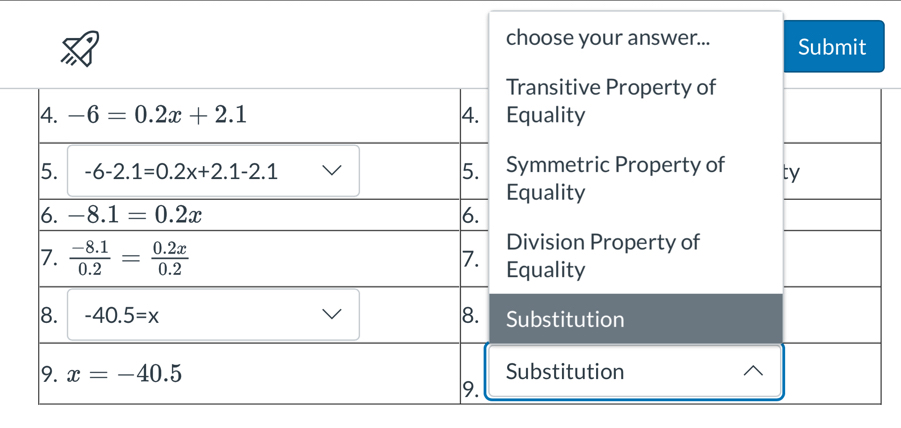Click the -8.1 = 0.2x statement cell
The width and height of the screenshot is (901, 428).
point(136,215)
